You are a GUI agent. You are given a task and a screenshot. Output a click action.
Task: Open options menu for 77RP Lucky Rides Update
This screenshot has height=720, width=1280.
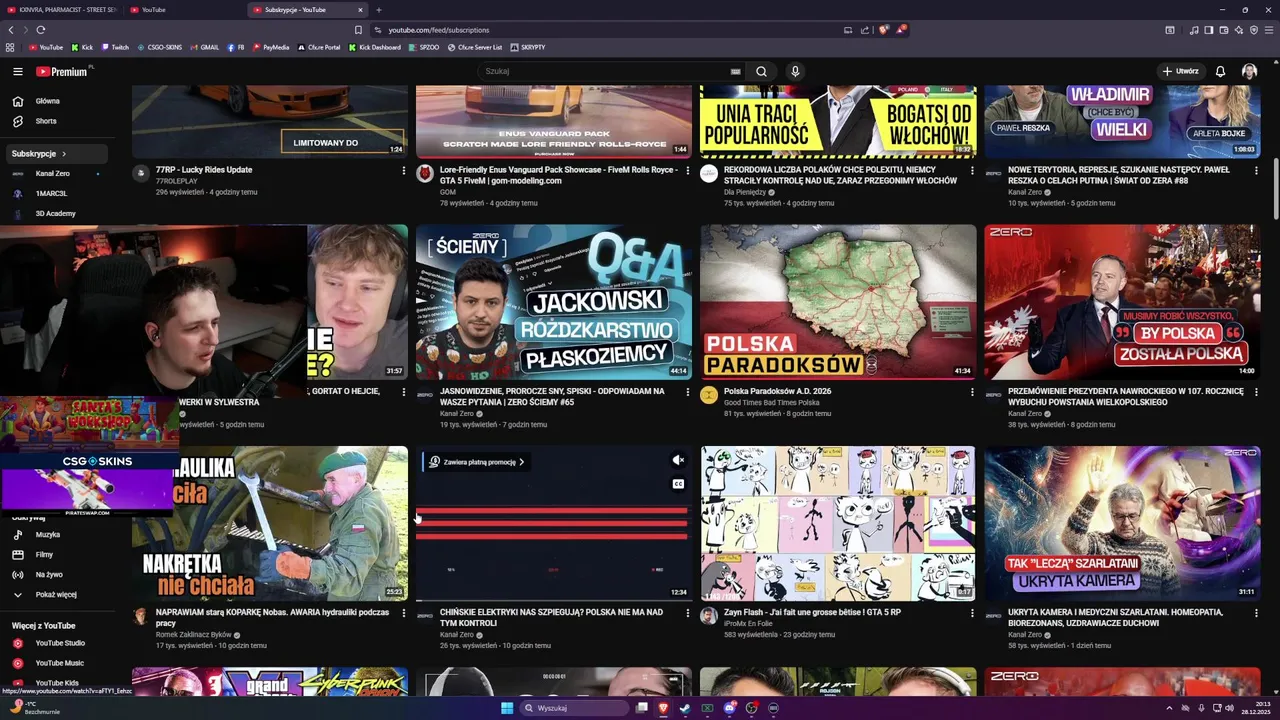404,171
